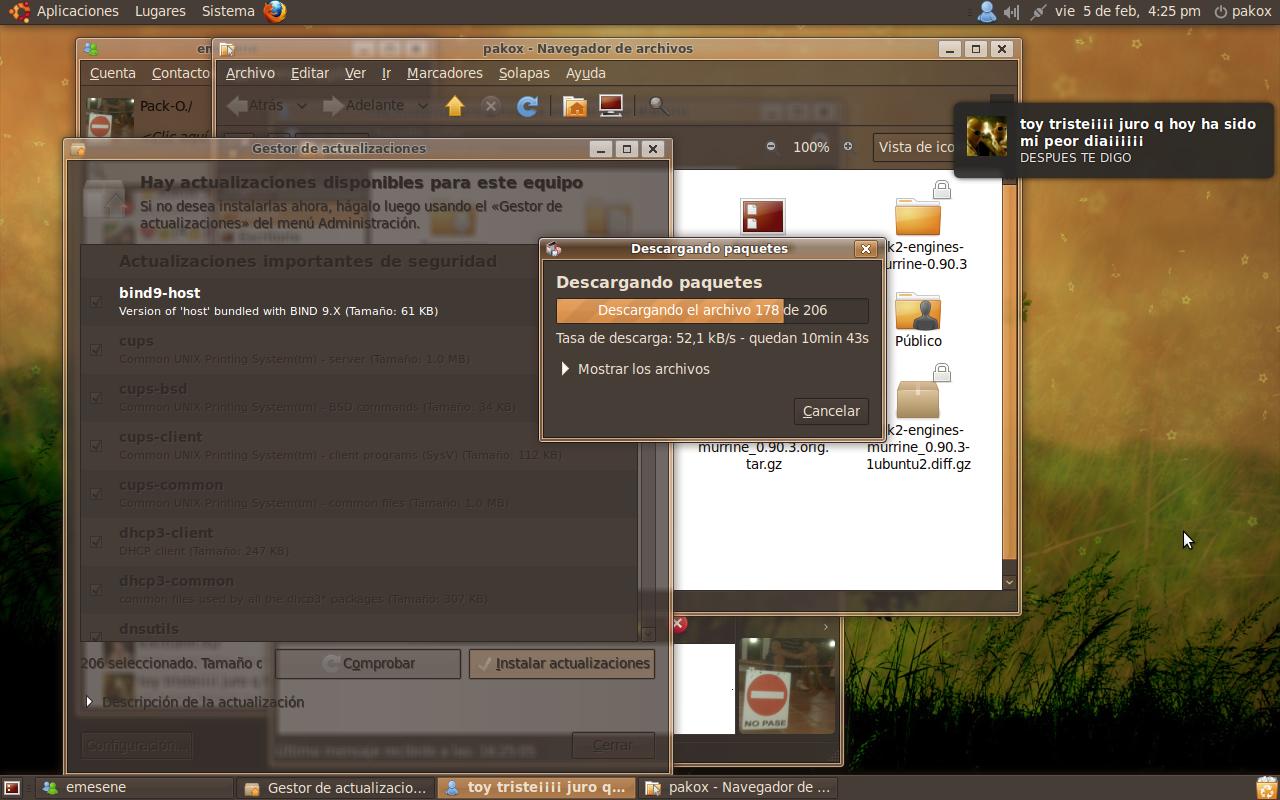This screenshot has width=1280, height=800.
Task: Open the Ayuda menu
Action: pyautogui.click(x=585, y=73)
